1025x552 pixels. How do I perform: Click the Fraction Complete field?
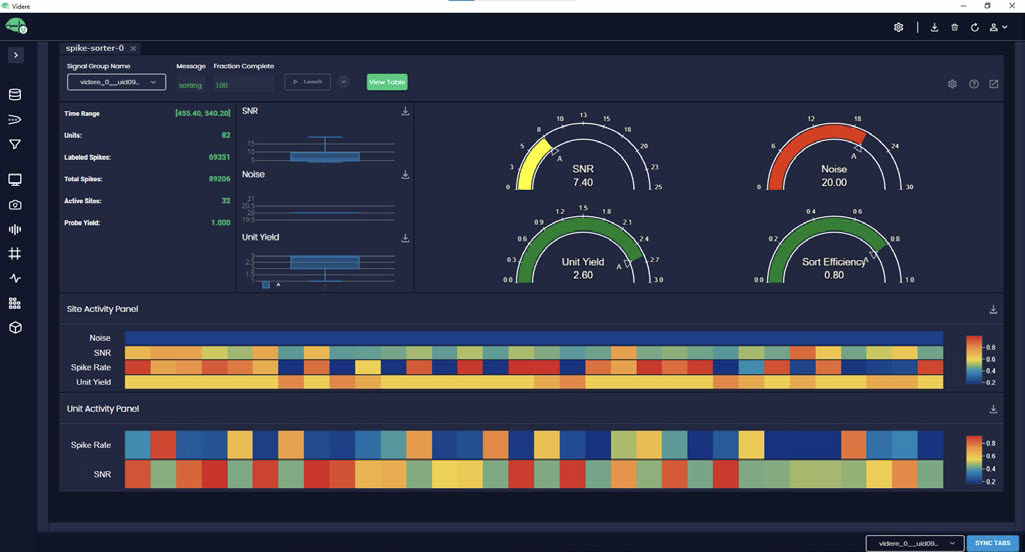pyautogui.click(x=244, y=85)
